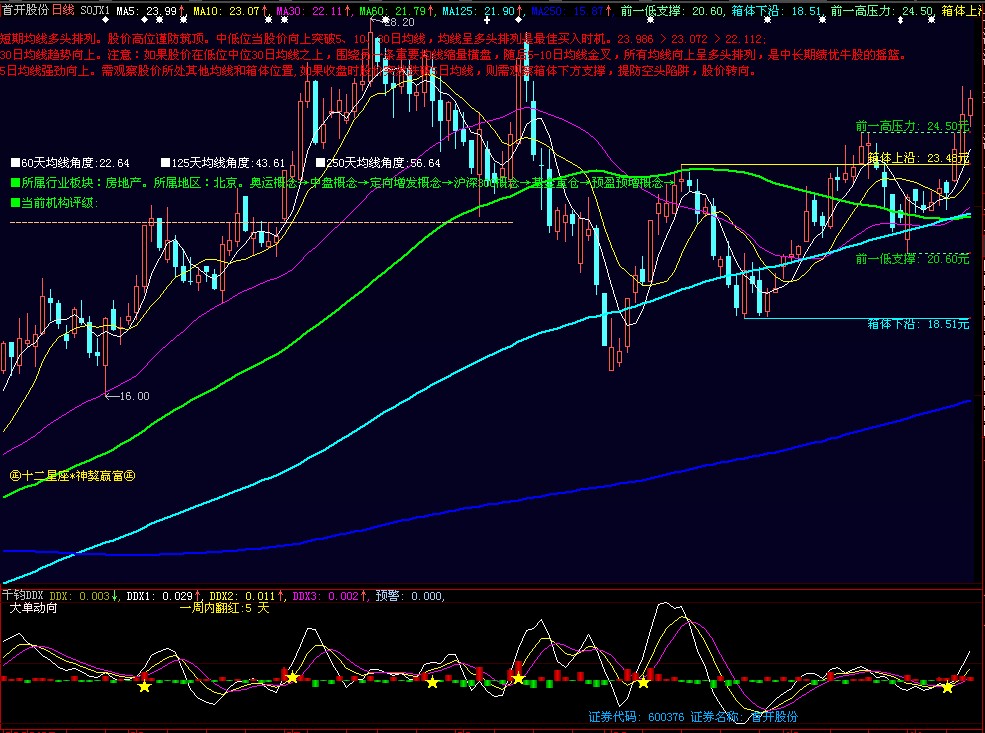This screenshot has width=985, height=733.
Task: Click 箱体下沿: 18.51 in the top bar
Action: click(777, 11)
